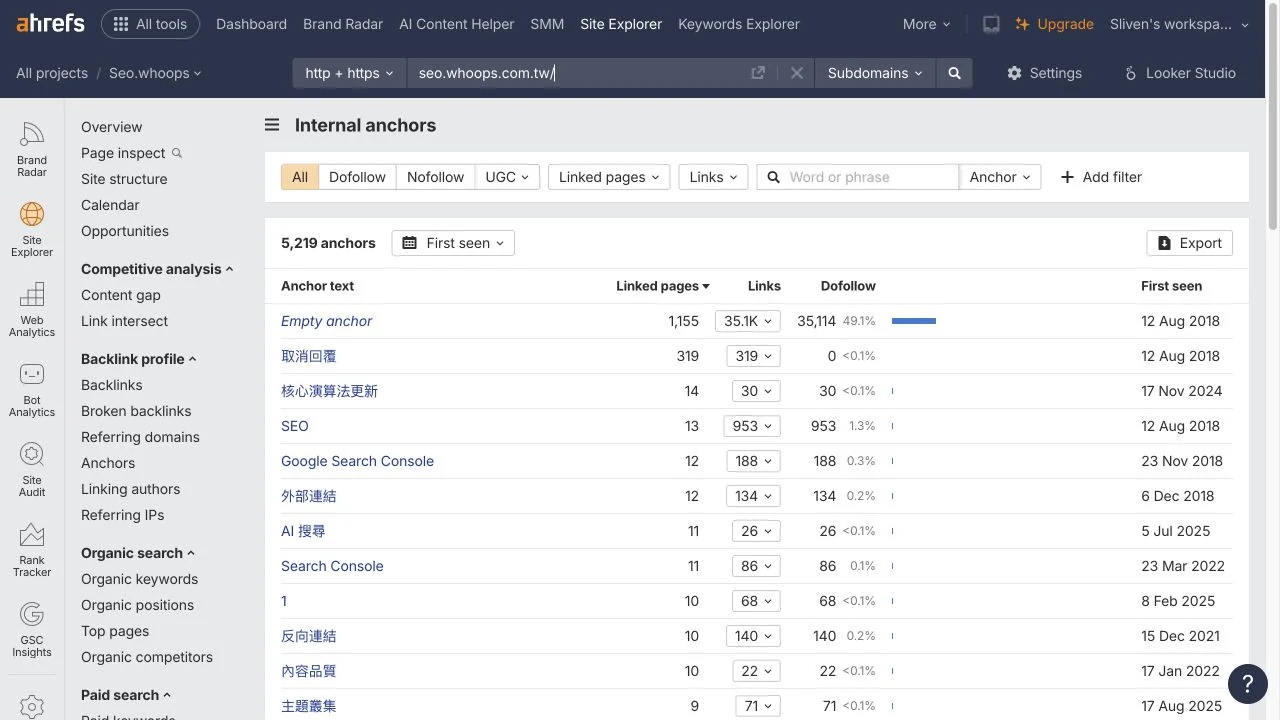Go to Dashboard tab
Image resolution: width=1280 pixels, height=720 pixels.
tap(251, 24)
